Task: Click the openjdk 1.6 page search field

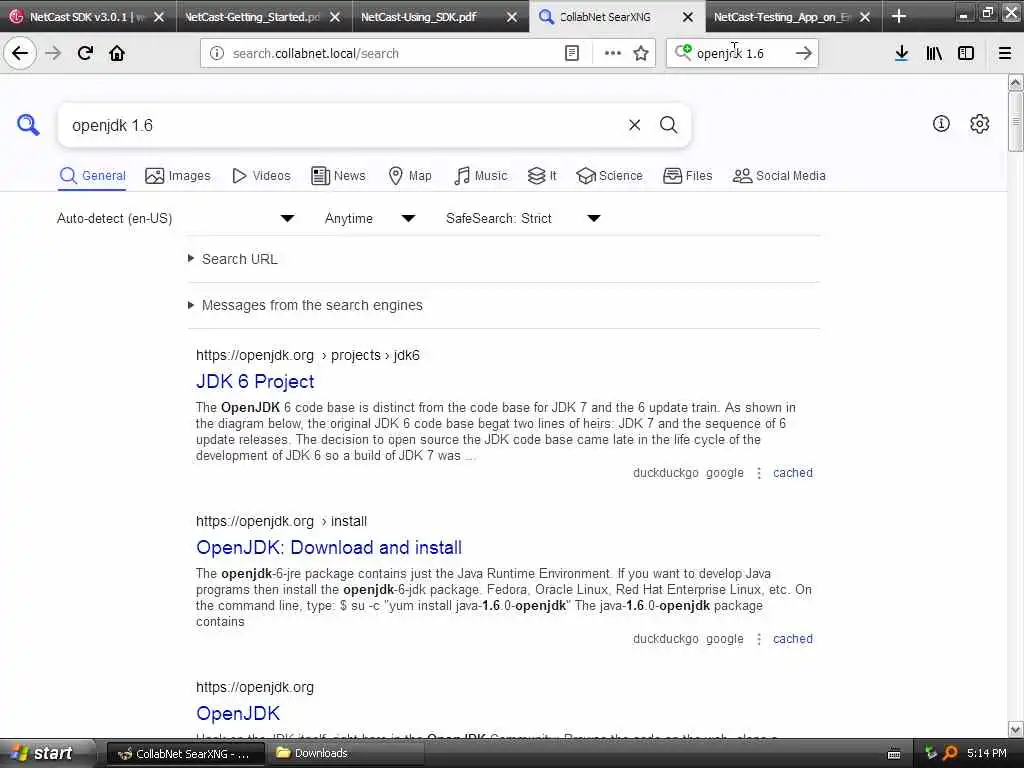Action: 340,125
